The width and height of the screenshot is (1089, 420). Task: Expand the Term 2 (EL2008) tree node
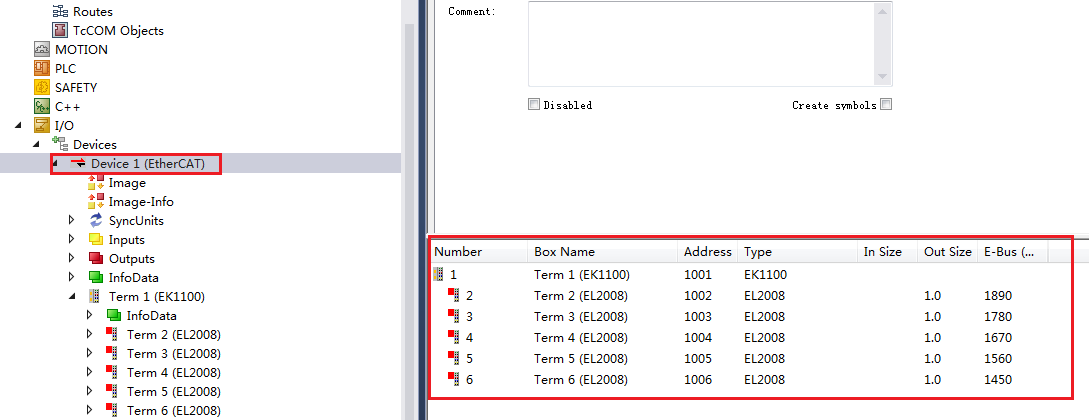89,334
